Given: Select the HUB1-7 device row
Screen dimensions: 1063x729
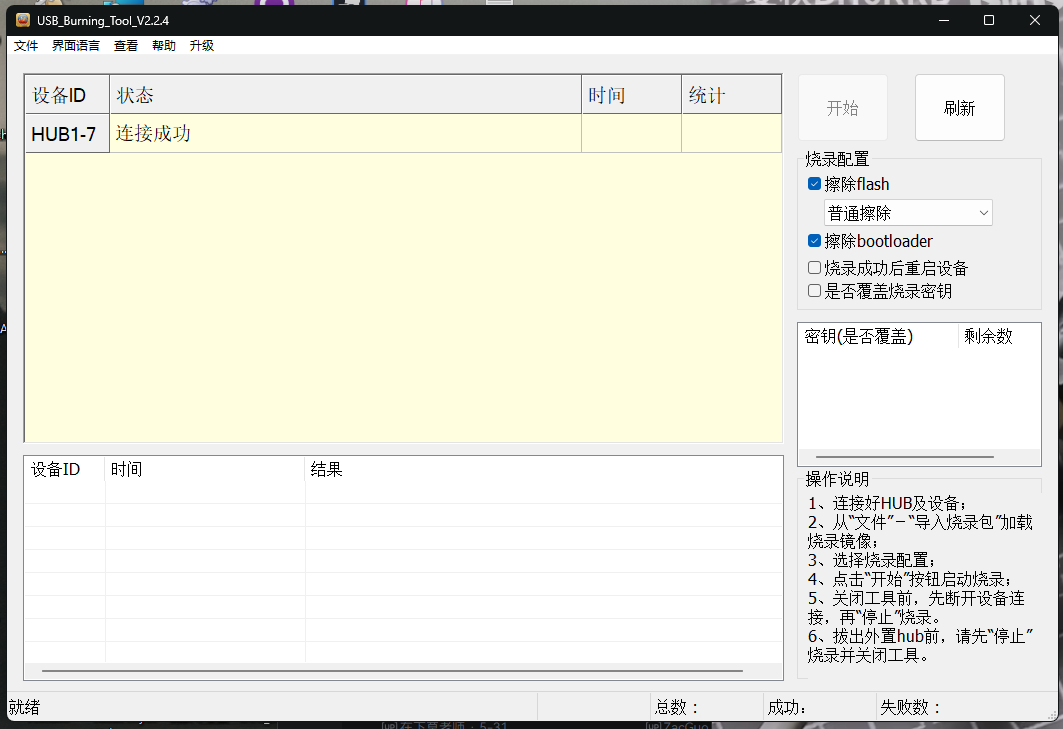Looking at the screenshot, I should [66, 133].
